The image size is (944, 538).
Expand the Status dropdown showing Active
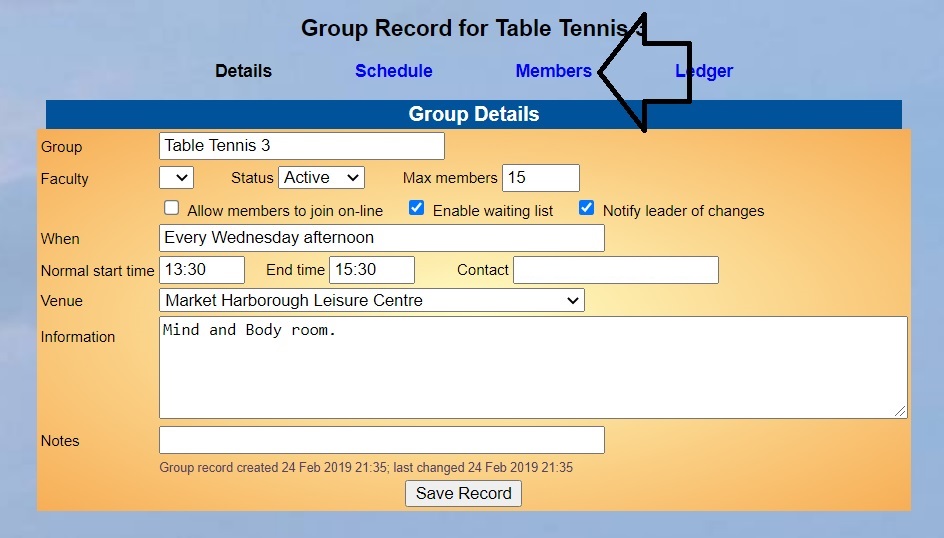[x=321, y=178]
